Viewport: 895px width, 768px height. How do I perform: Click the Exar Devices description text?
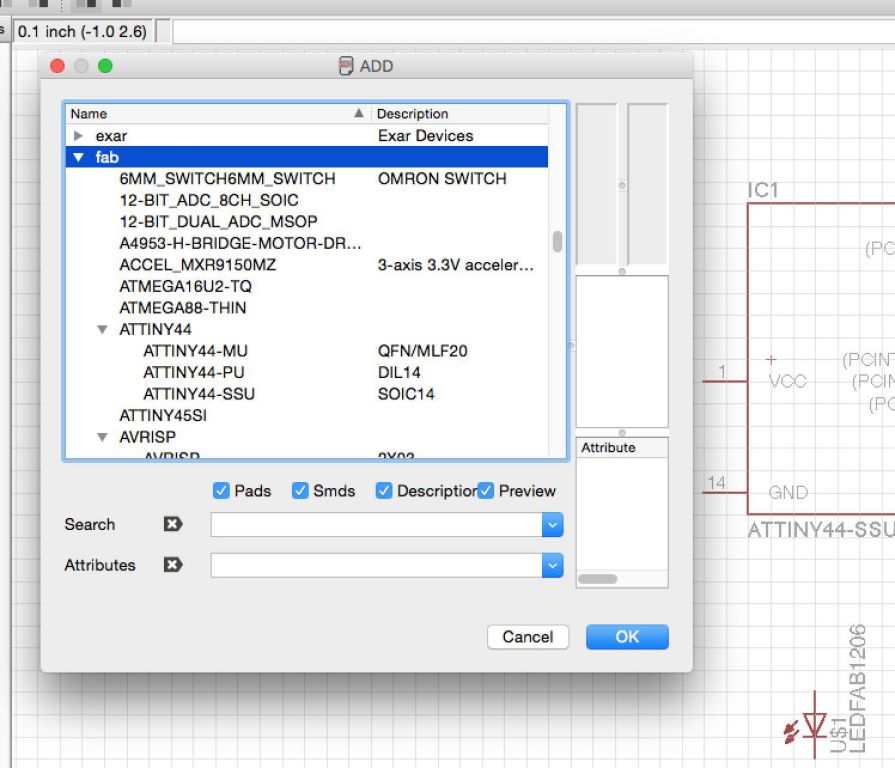coord(426,136)
